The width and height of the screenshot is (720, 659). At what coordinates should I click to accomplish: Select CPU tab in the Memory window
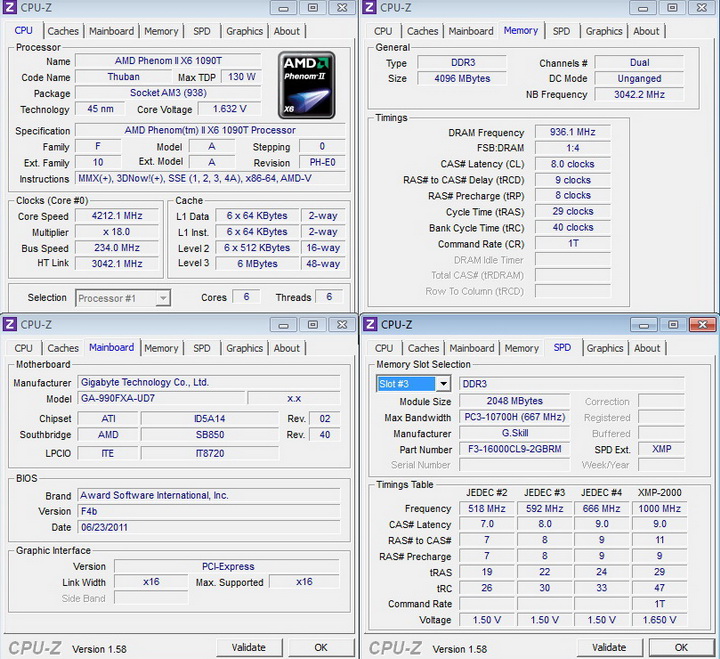coord(383,31)
